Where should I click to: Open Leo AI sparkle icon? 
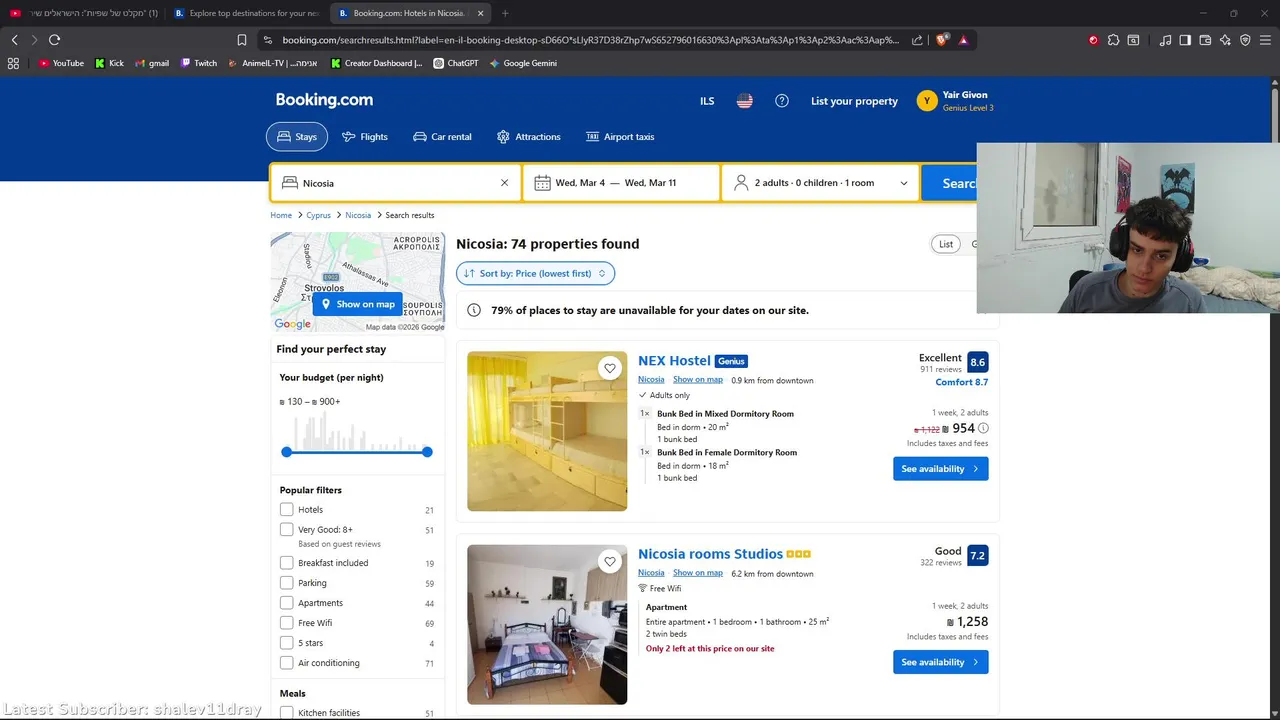tap(1225, 40)
